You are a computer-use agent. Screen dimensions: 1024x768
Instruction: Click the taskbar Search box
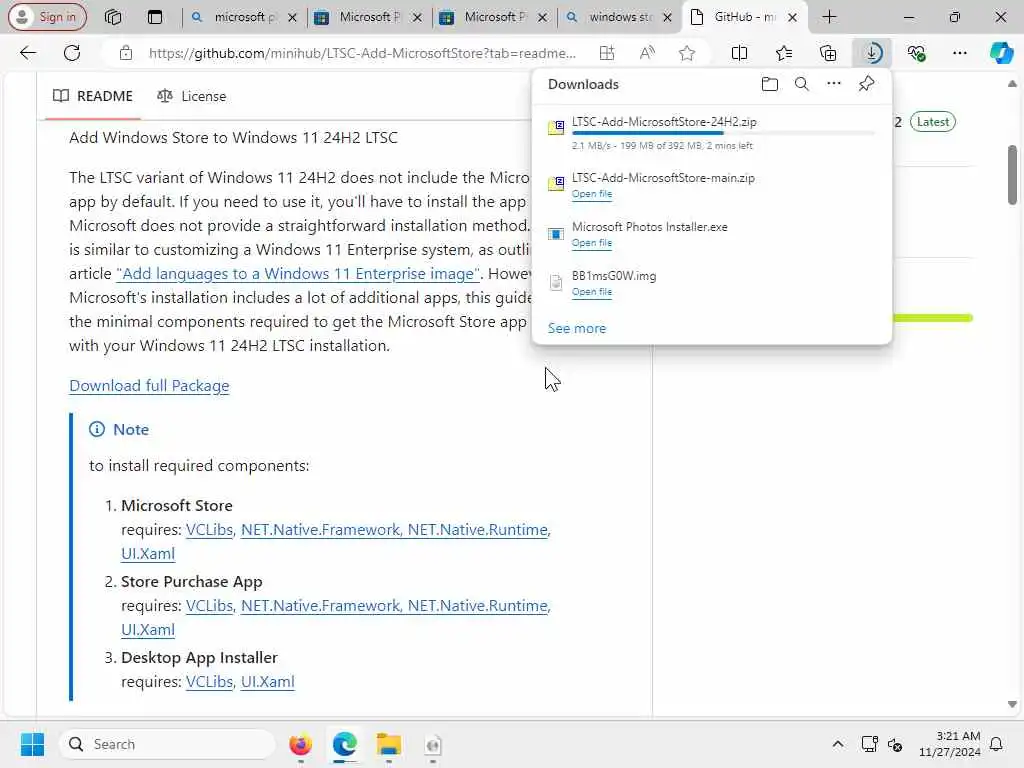click(x=167, y=744)
